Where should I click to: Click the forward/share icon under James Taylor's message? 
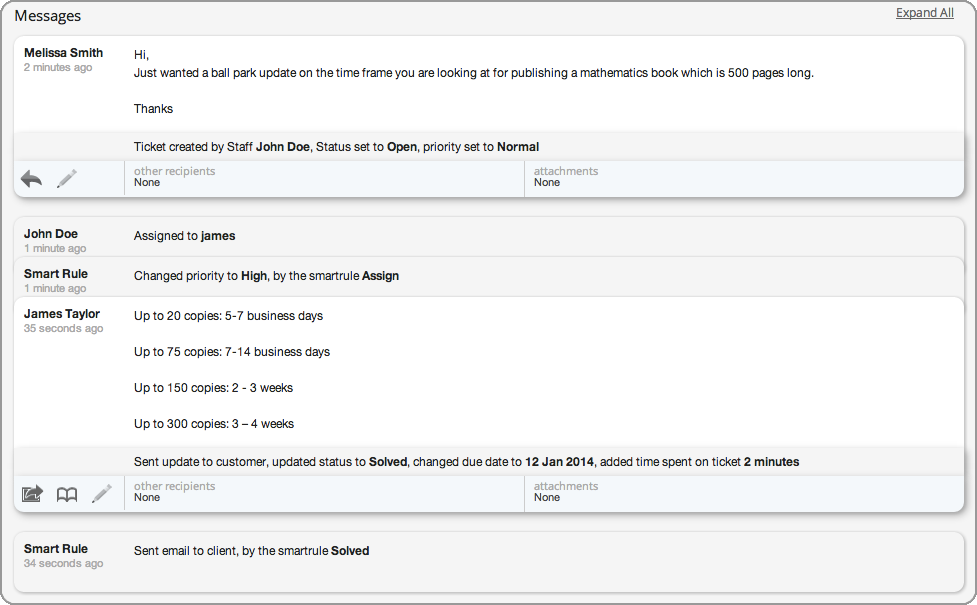(x=32, y=494)
